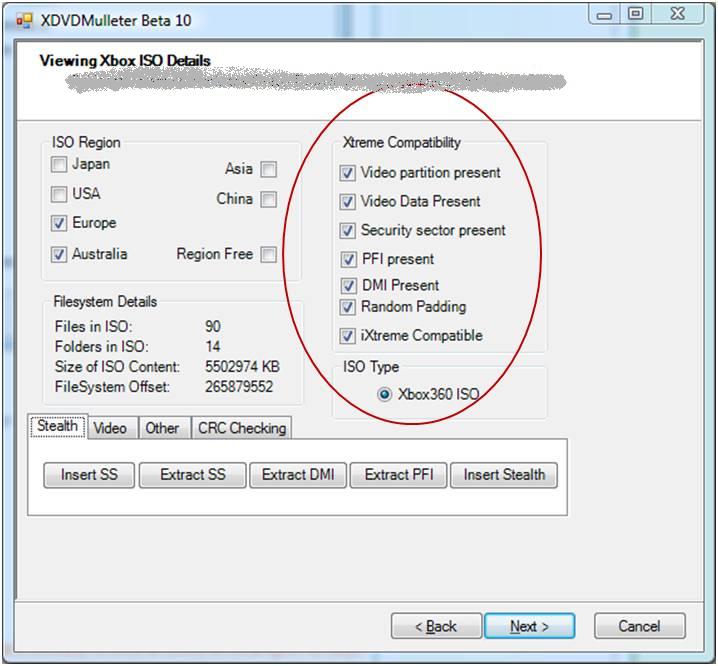Click the Viewing Xbox ISO Details heading
This screenshot has width=718, height=666.
125,61
